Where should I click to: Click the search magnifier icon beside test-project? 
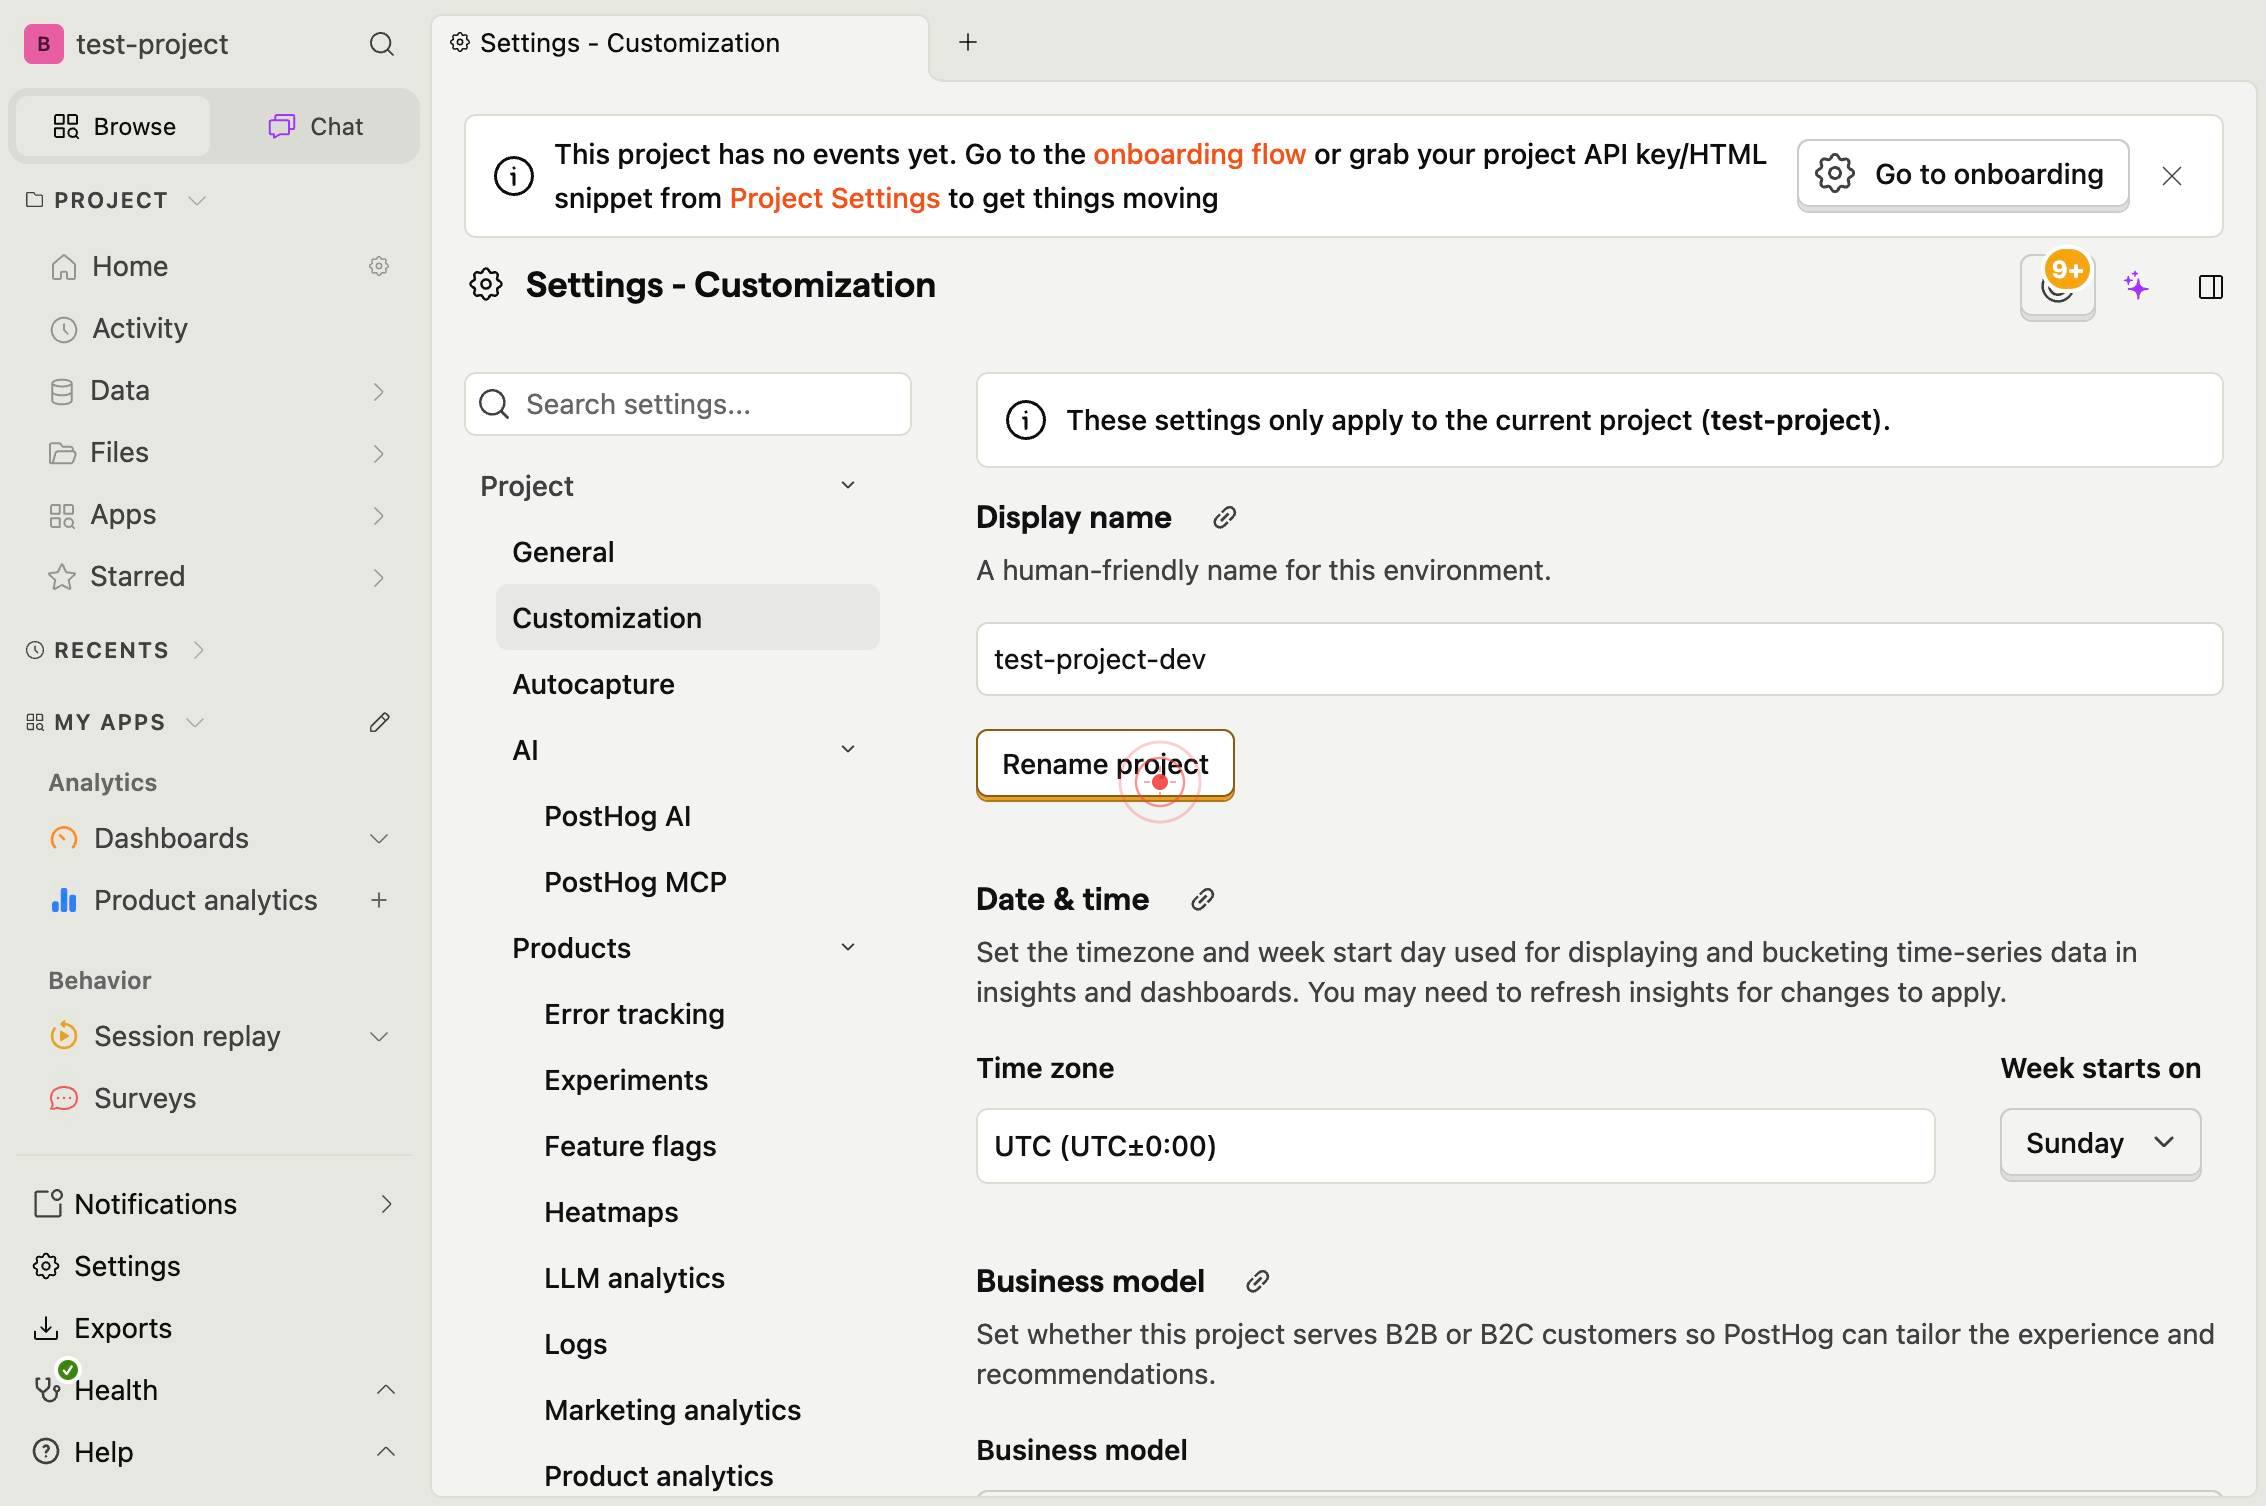(x=381, y=44)
